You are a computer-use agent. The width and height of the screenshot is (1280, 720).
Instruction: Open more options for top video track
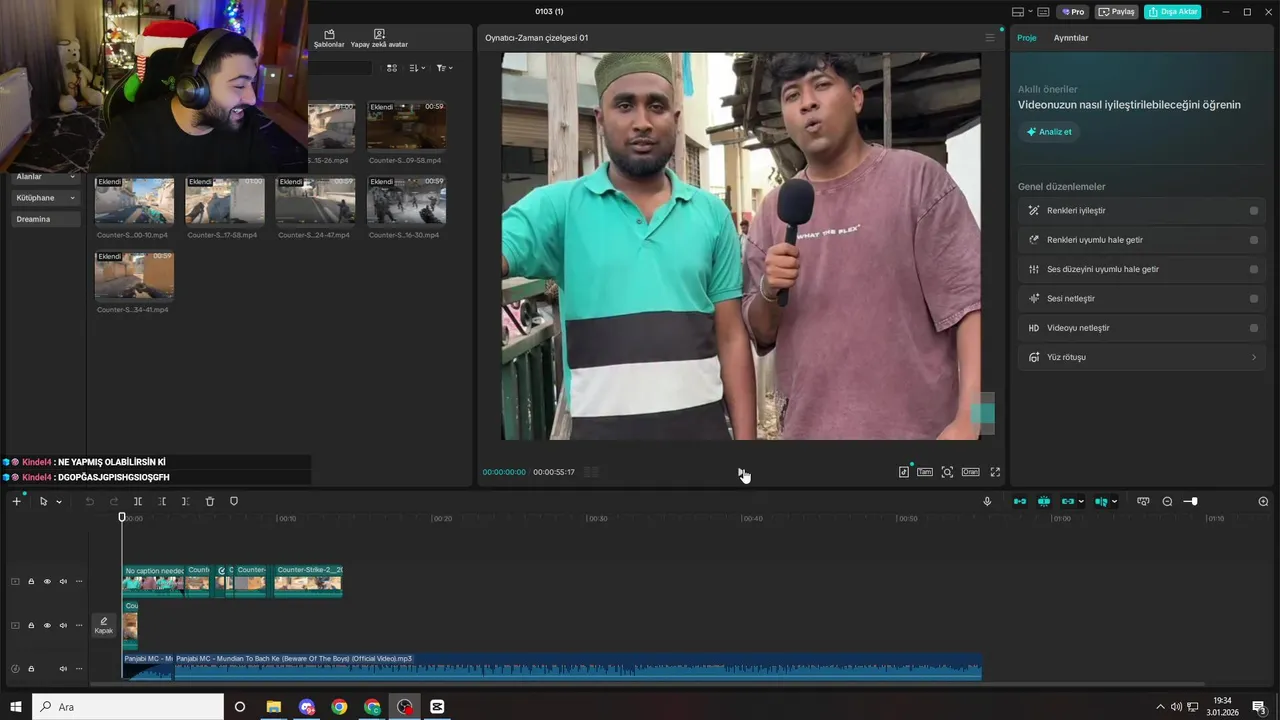79,581
